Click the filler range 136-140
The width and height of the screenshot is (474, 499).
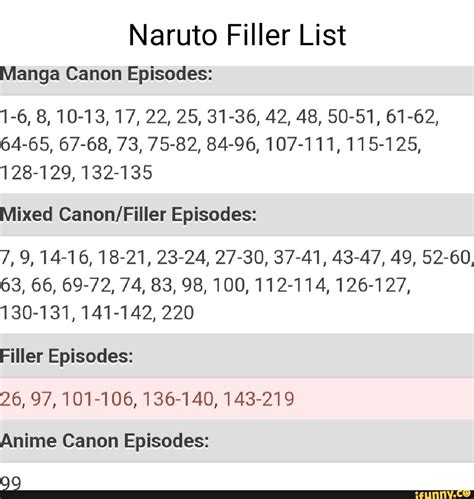click(178, 399)
